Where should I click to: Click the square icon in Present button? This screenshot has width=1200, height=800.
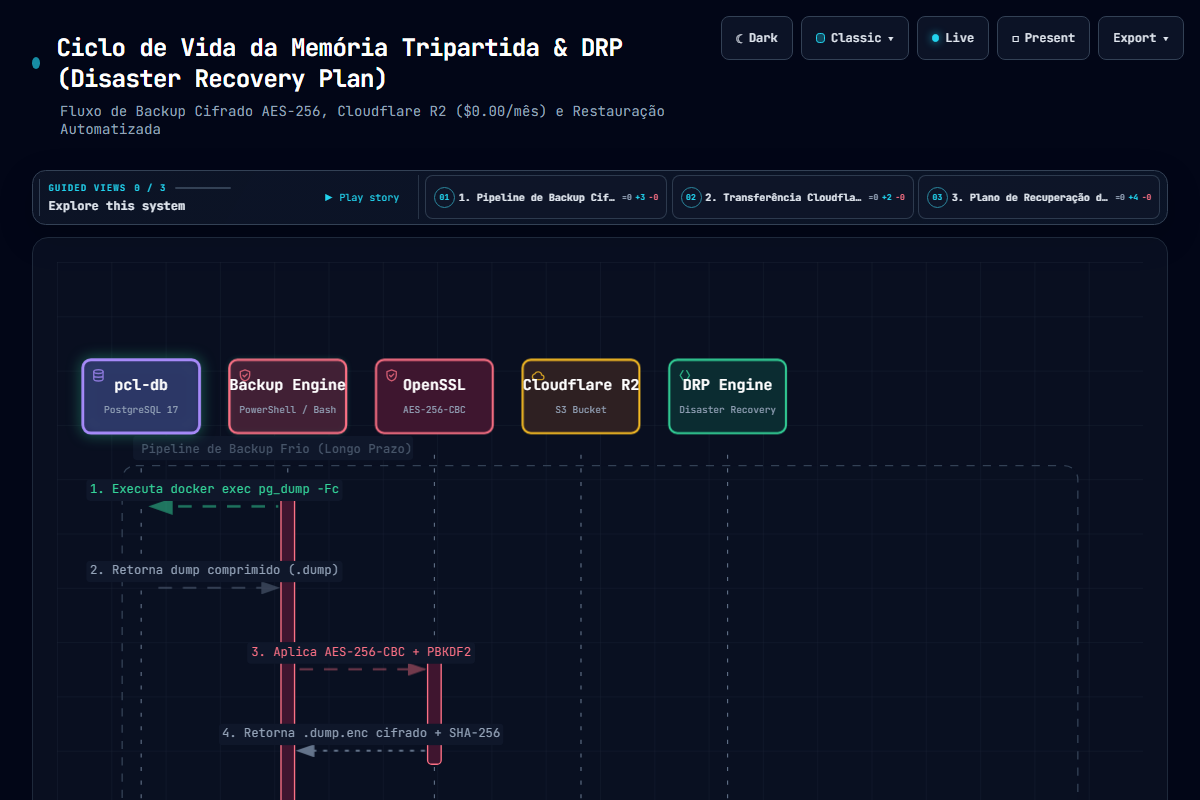(x=1016, y=39)
